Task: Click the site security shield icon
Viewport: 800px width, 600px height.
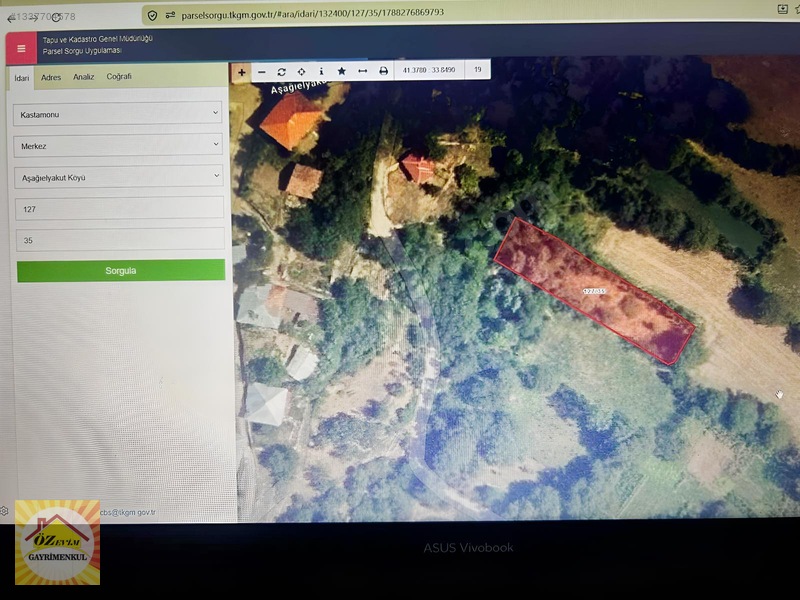Action: coord(152,16)
